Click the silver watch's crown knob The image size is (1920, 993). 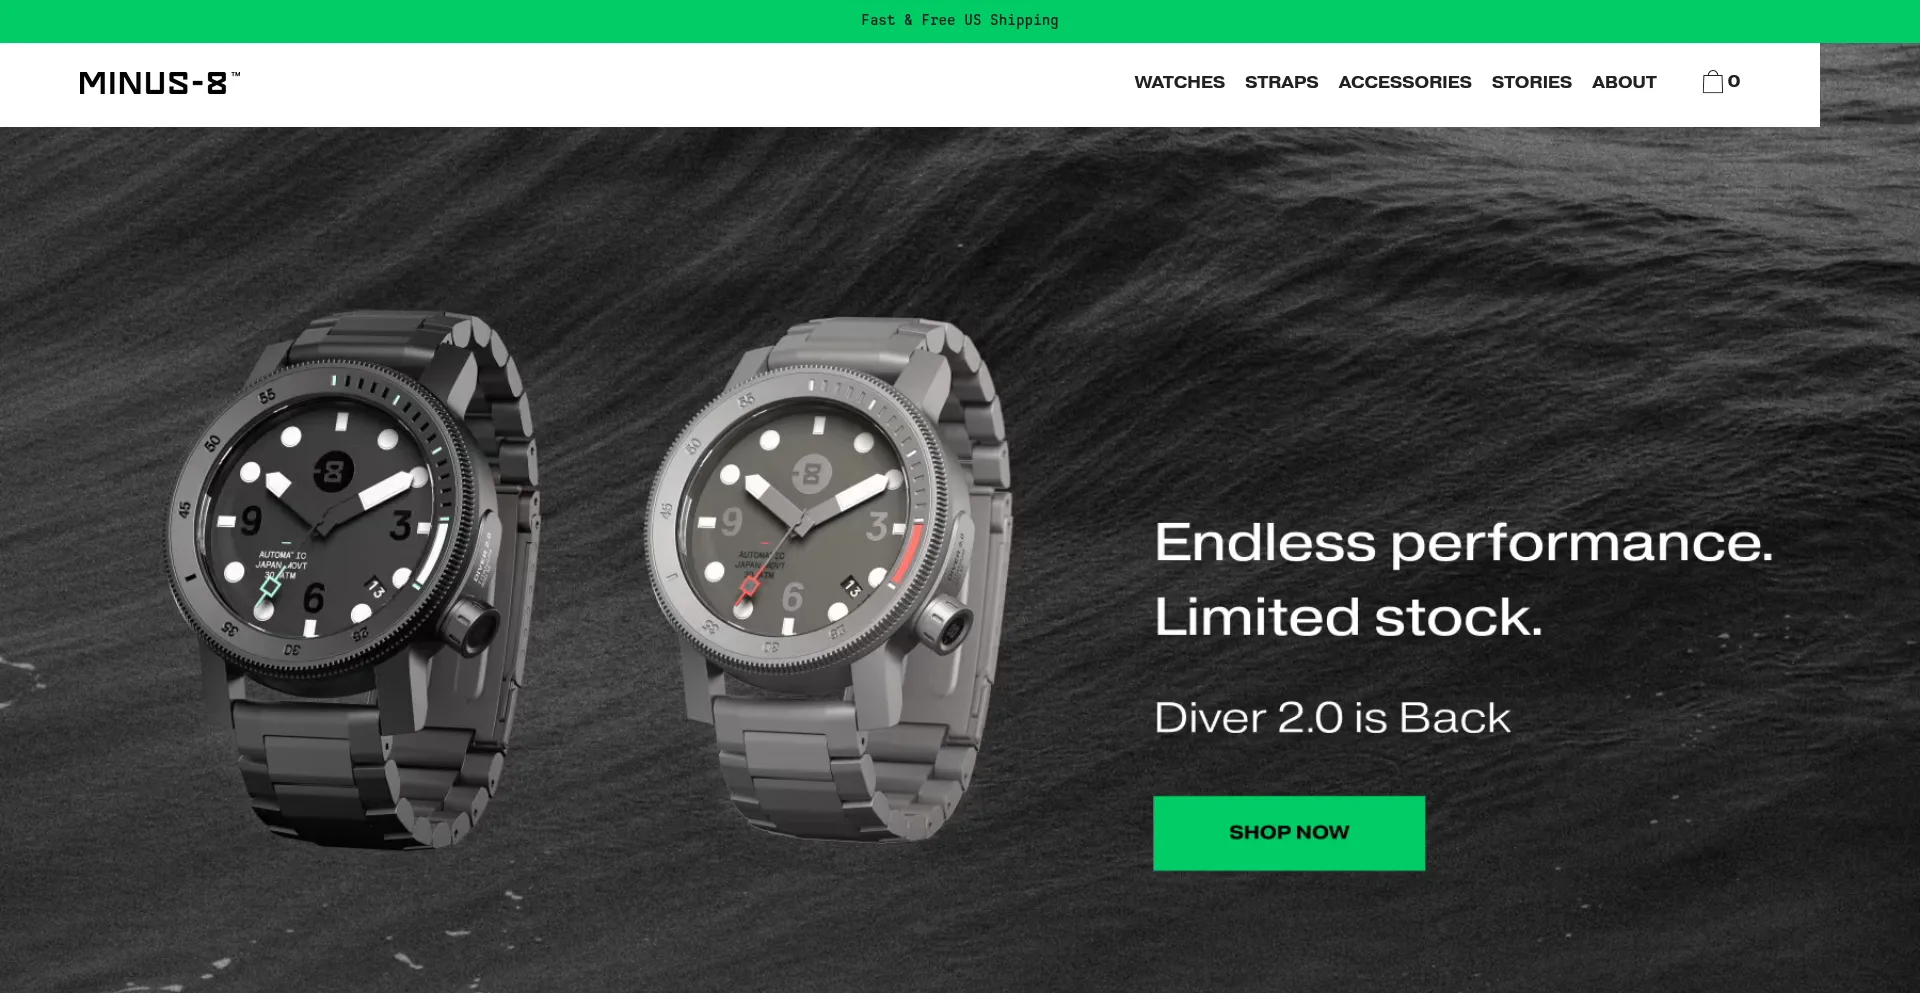[943, 623]
